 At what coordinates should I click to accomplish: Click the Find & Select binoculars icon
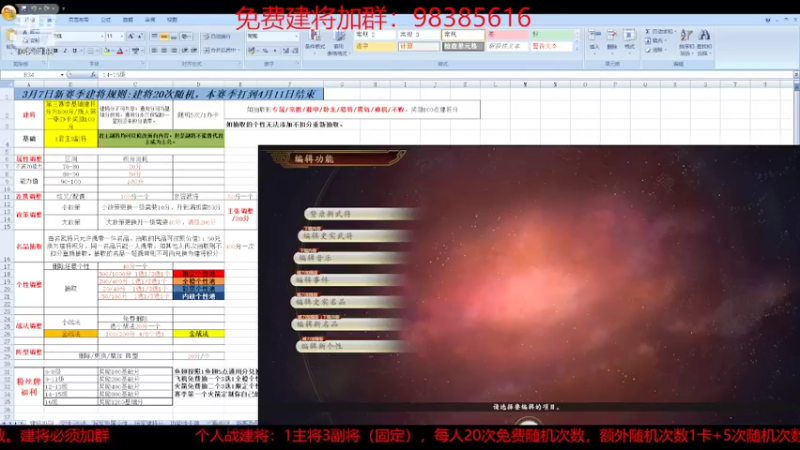[x=705, y=36]
